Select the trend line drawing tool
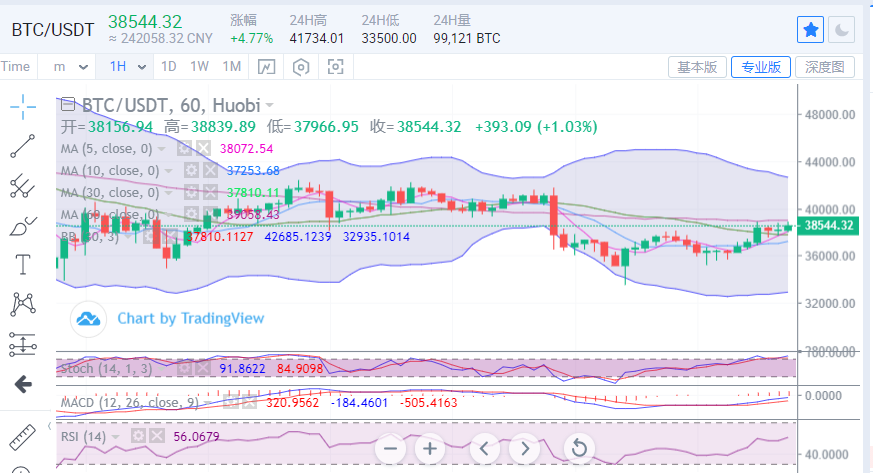 coord(23,146)
